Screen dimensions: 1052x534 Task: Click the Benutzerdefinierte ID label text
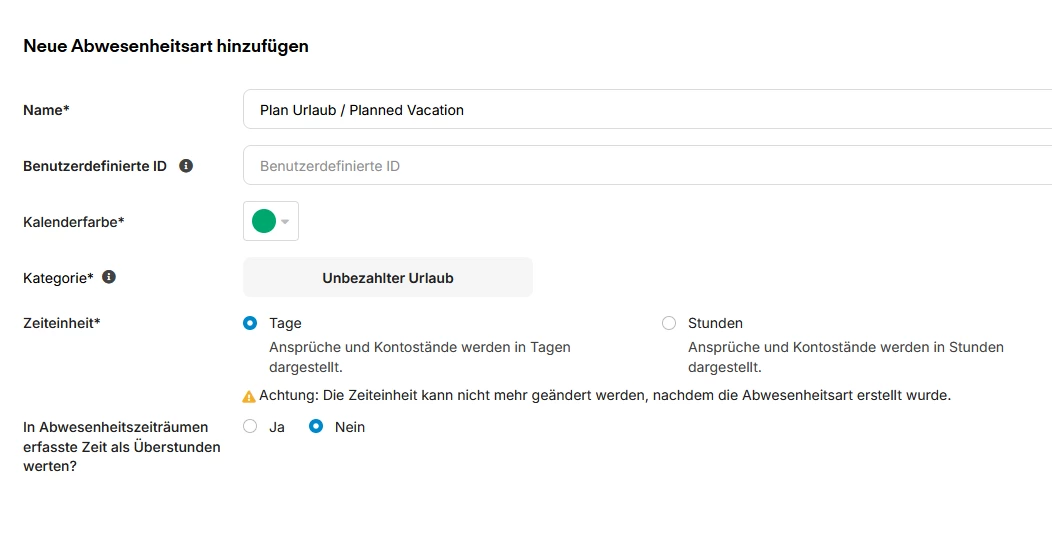click(95, 166)
